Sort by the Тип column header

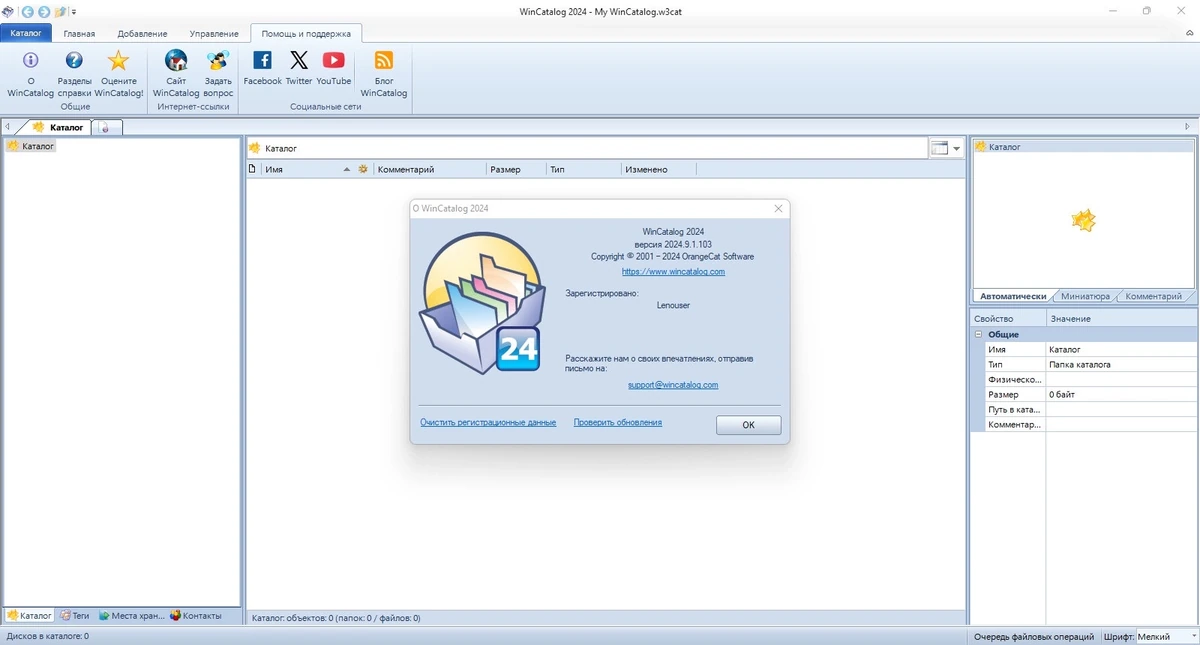(583, 169)
